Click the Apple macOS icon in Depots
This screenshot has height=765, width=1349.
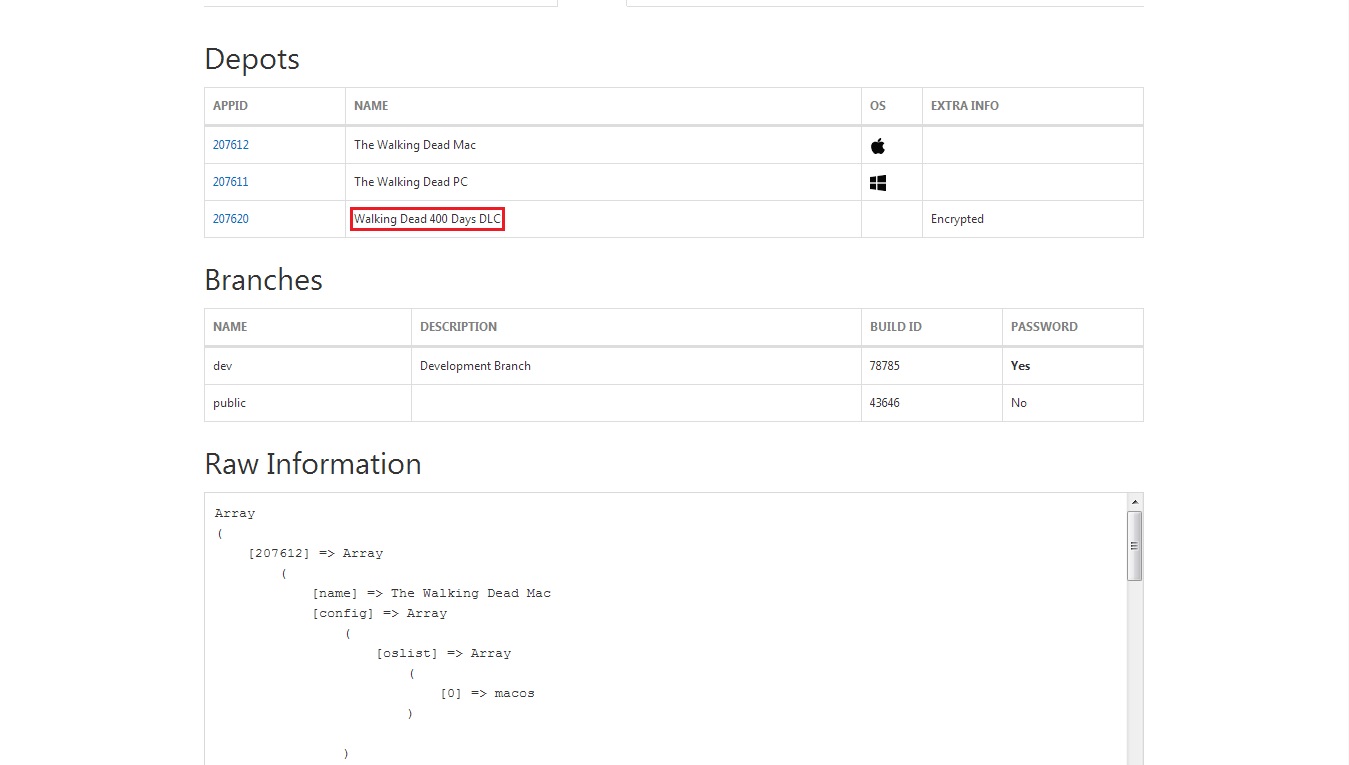(878, 146)
